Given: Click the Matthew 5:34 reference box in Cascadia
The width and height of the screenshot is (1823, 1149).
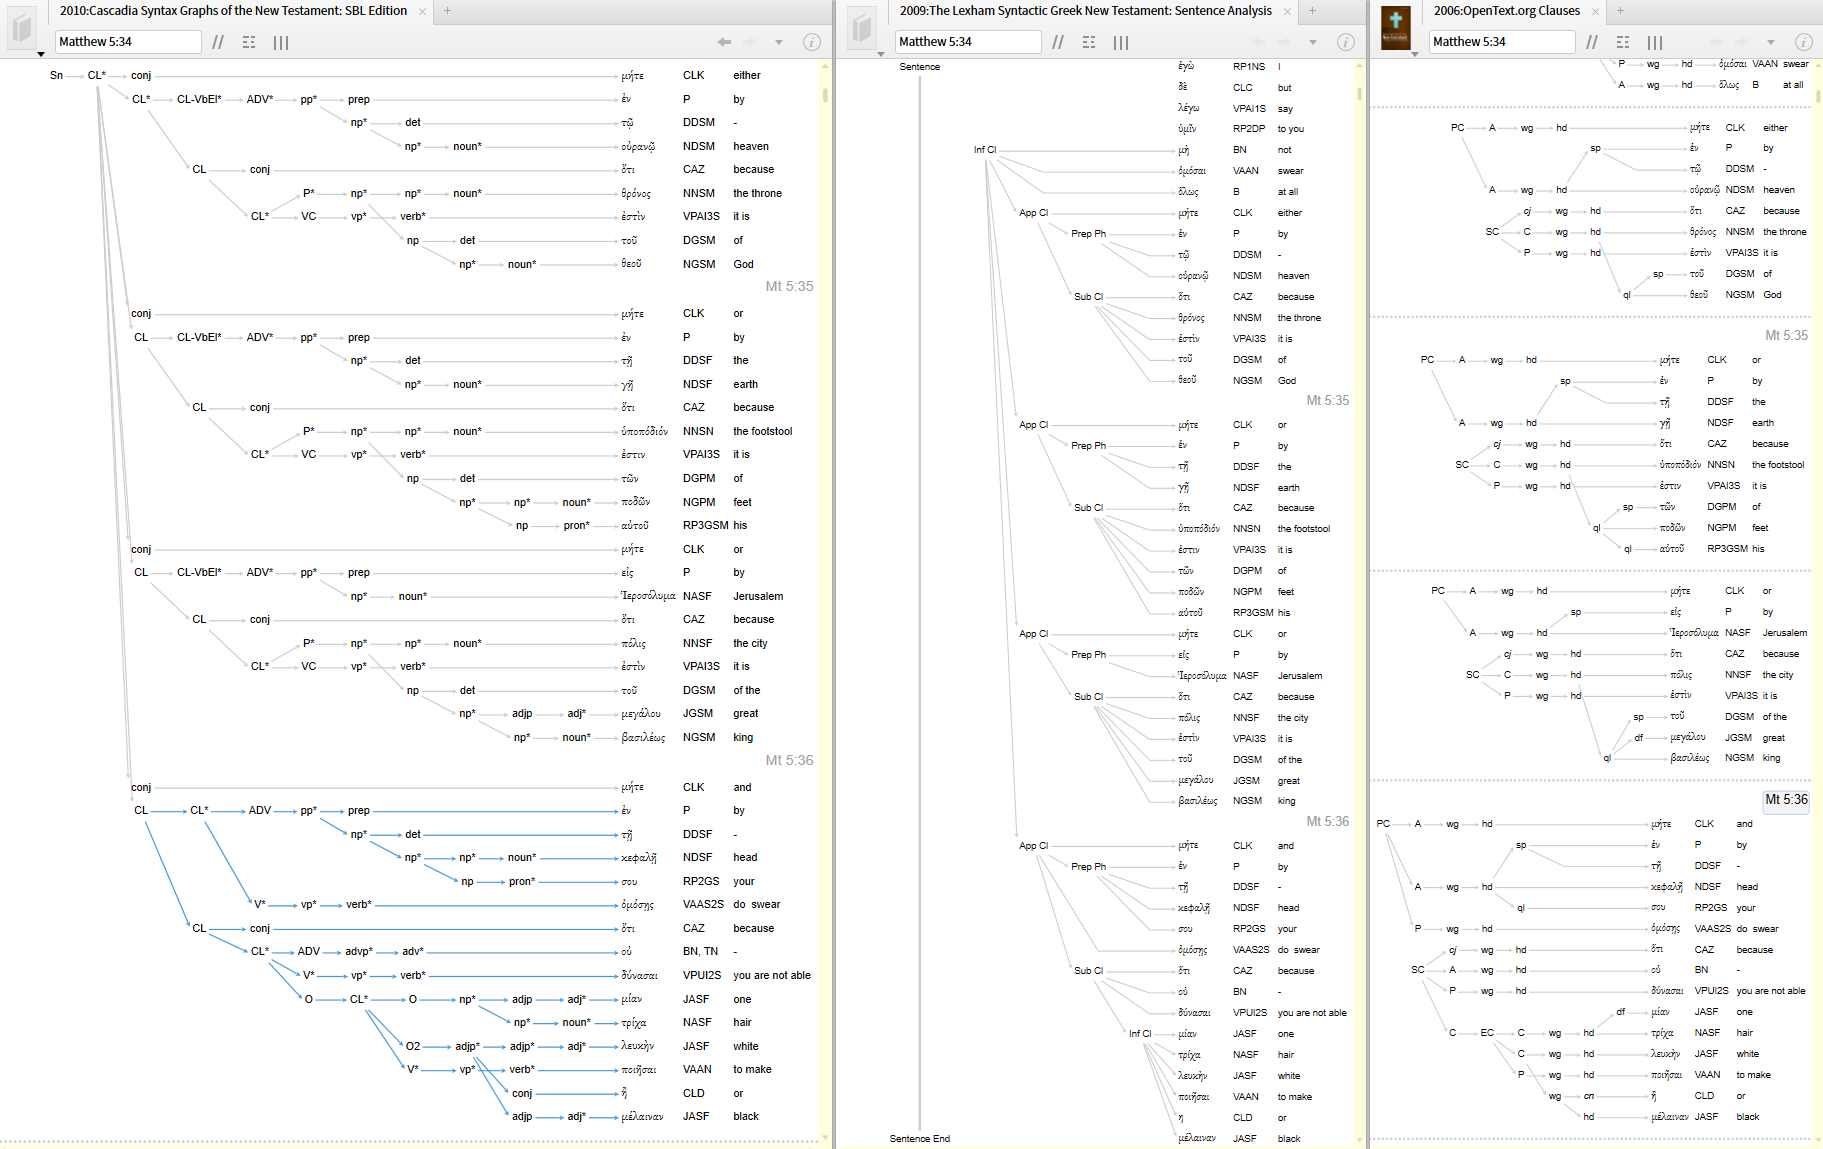Looking at the screenshot, I should pos(128,42).
